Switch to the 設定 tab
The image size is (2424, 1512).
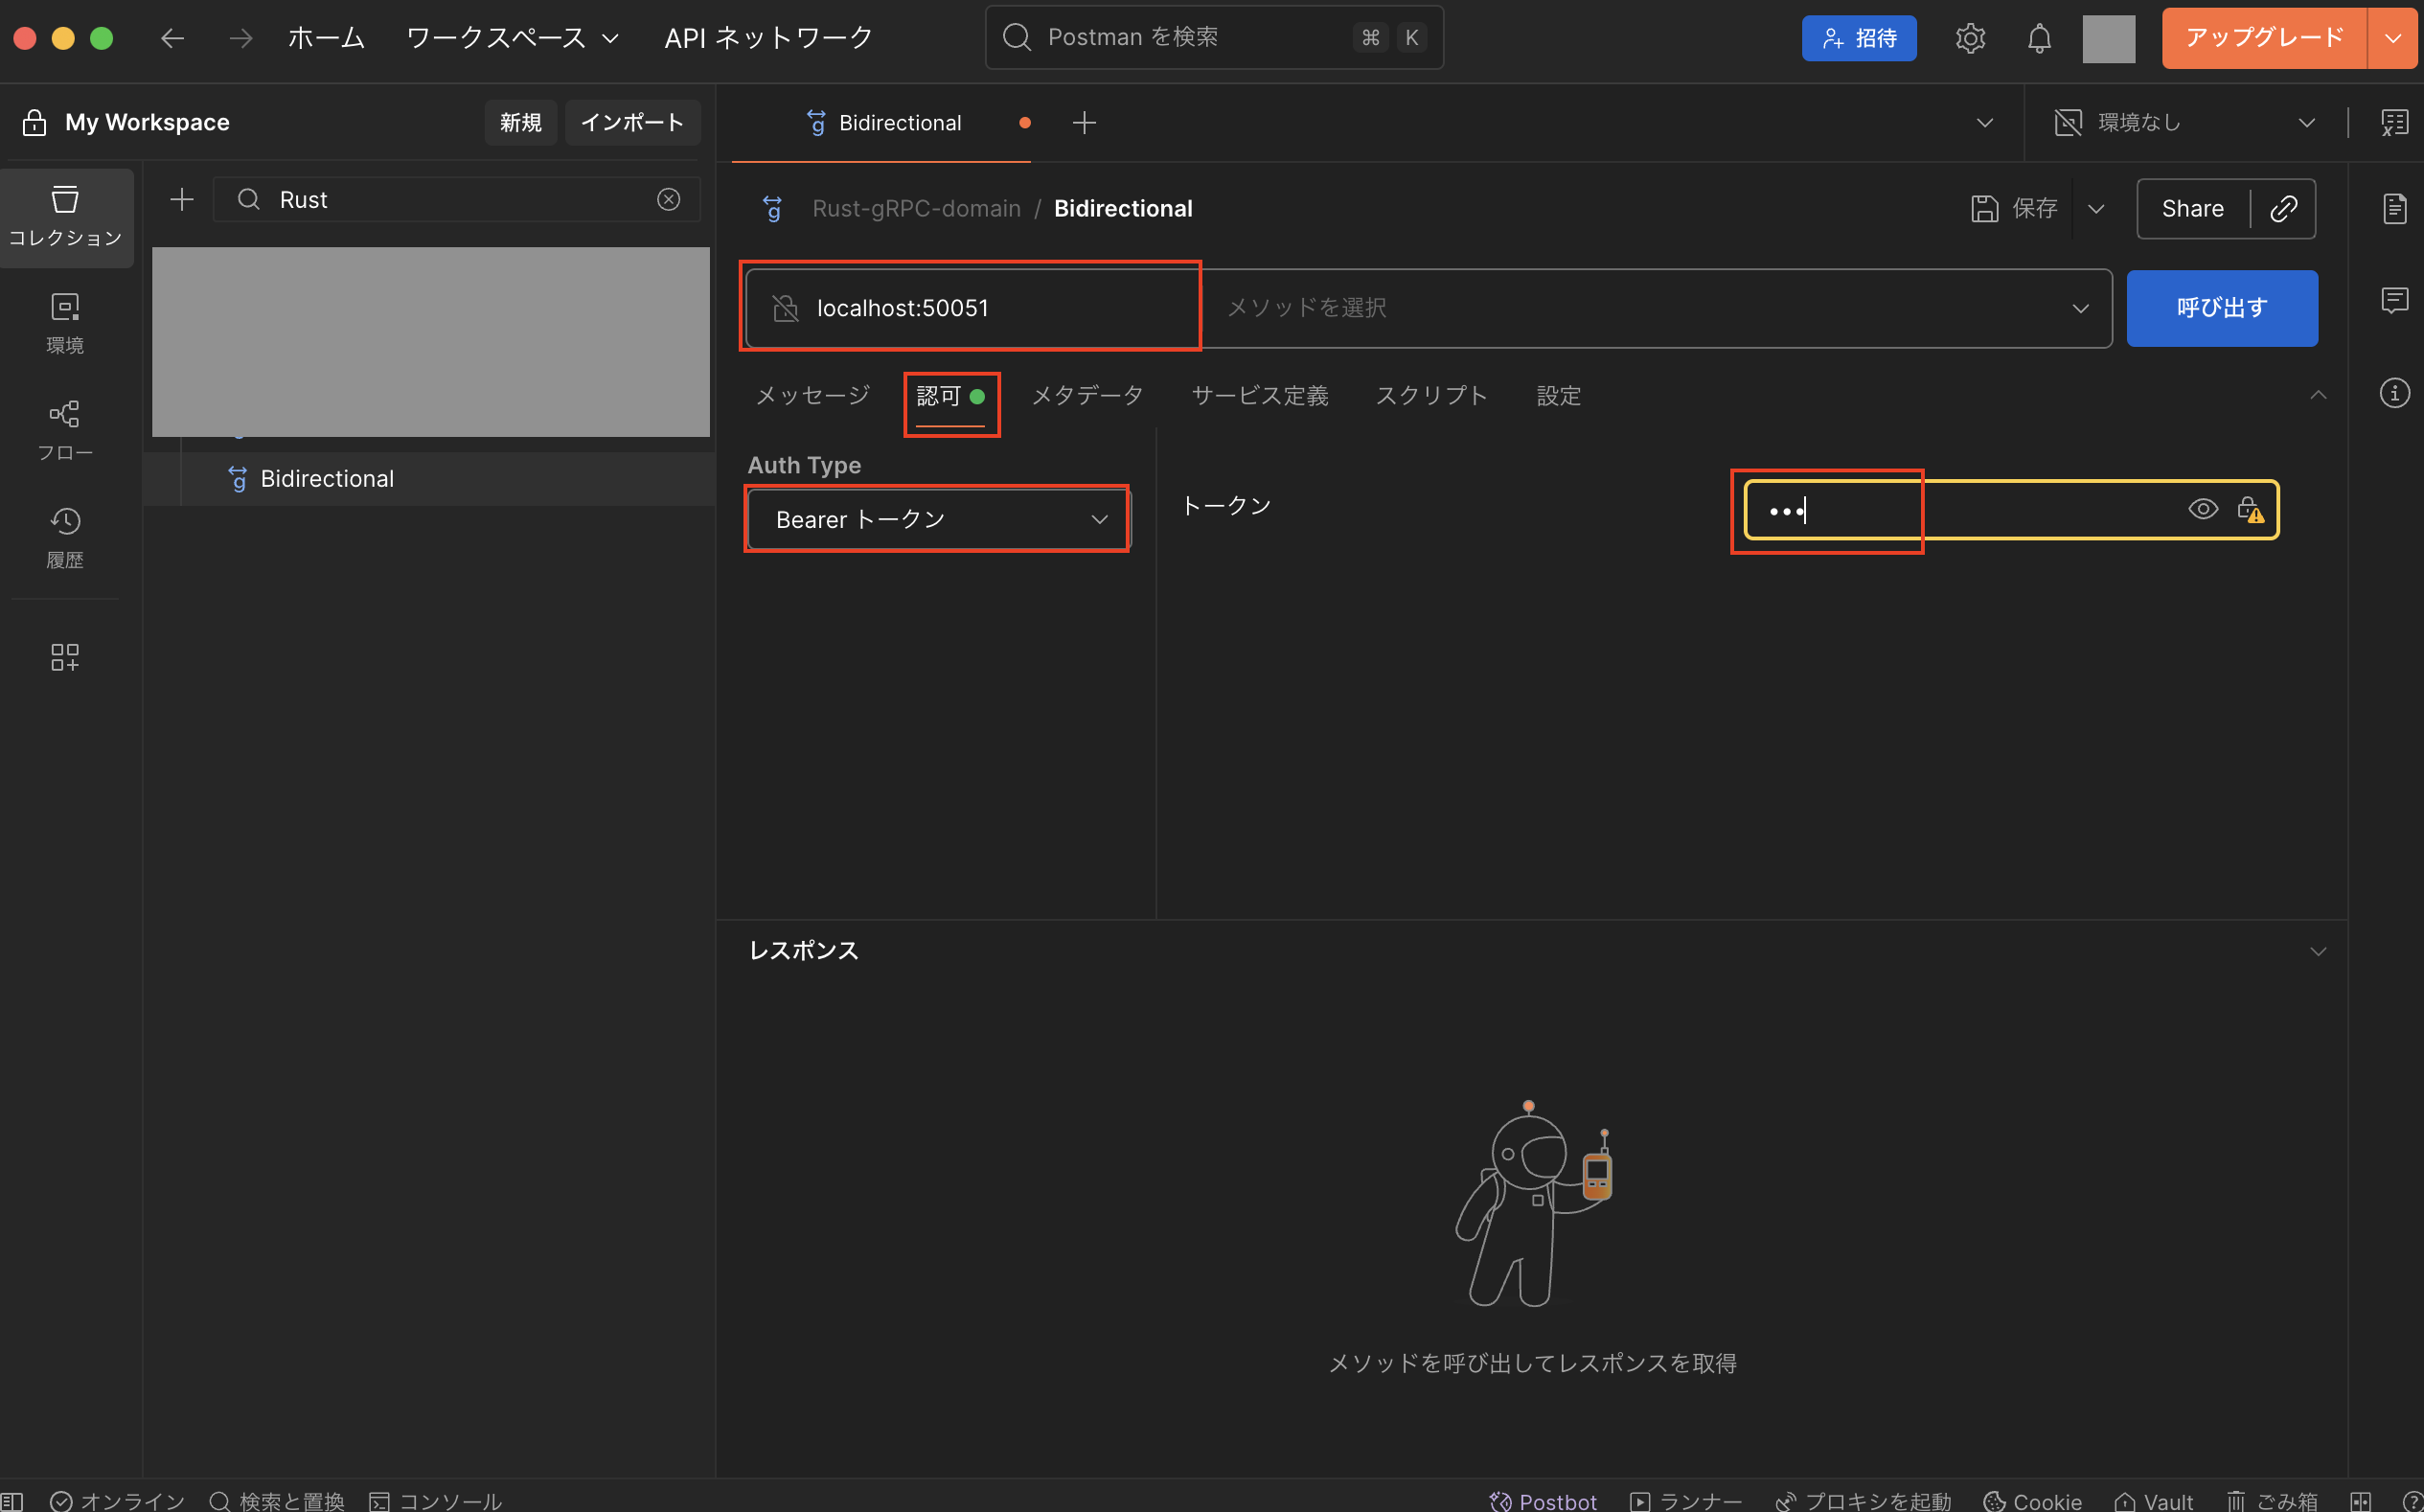(1558, 395)
